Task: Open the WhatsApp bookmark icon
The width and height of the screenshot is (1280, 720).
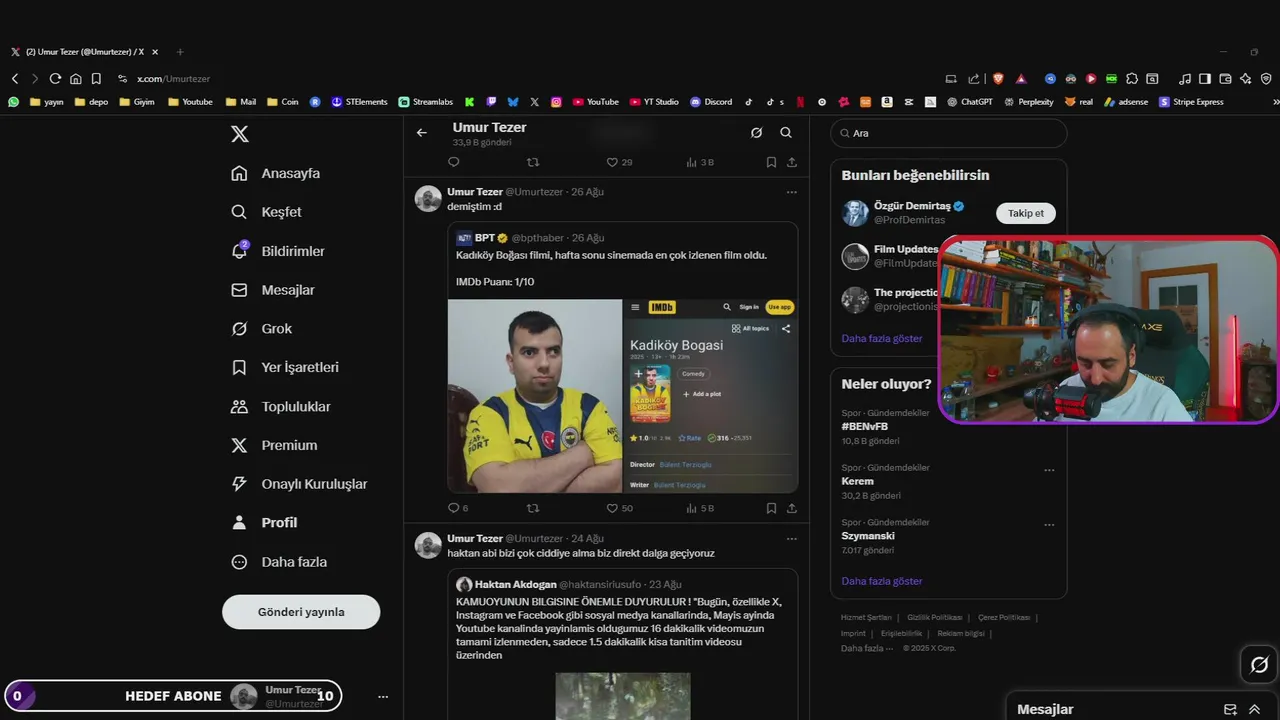Action: 14,101
